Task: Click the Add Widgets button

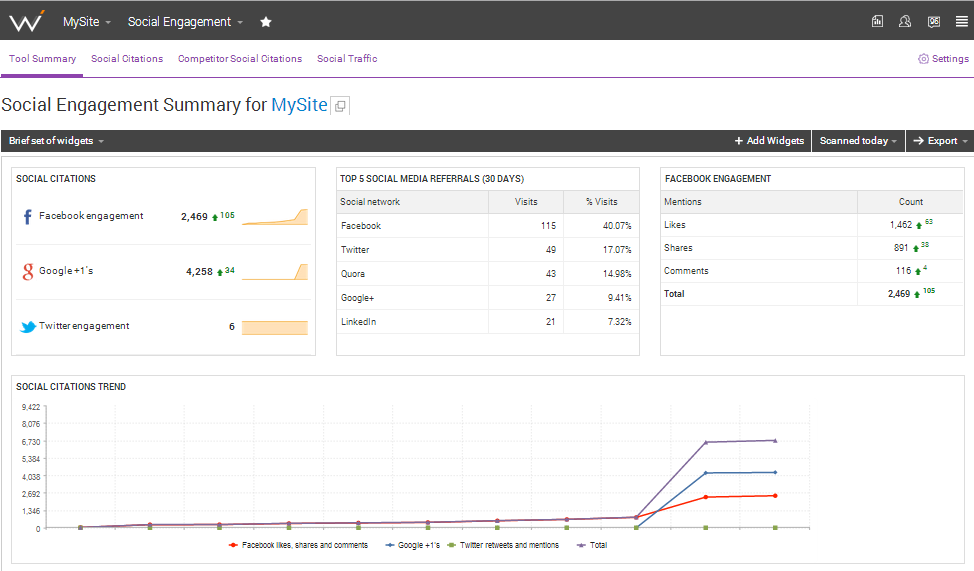Action: pyautogui.click(x=769, y=141)
